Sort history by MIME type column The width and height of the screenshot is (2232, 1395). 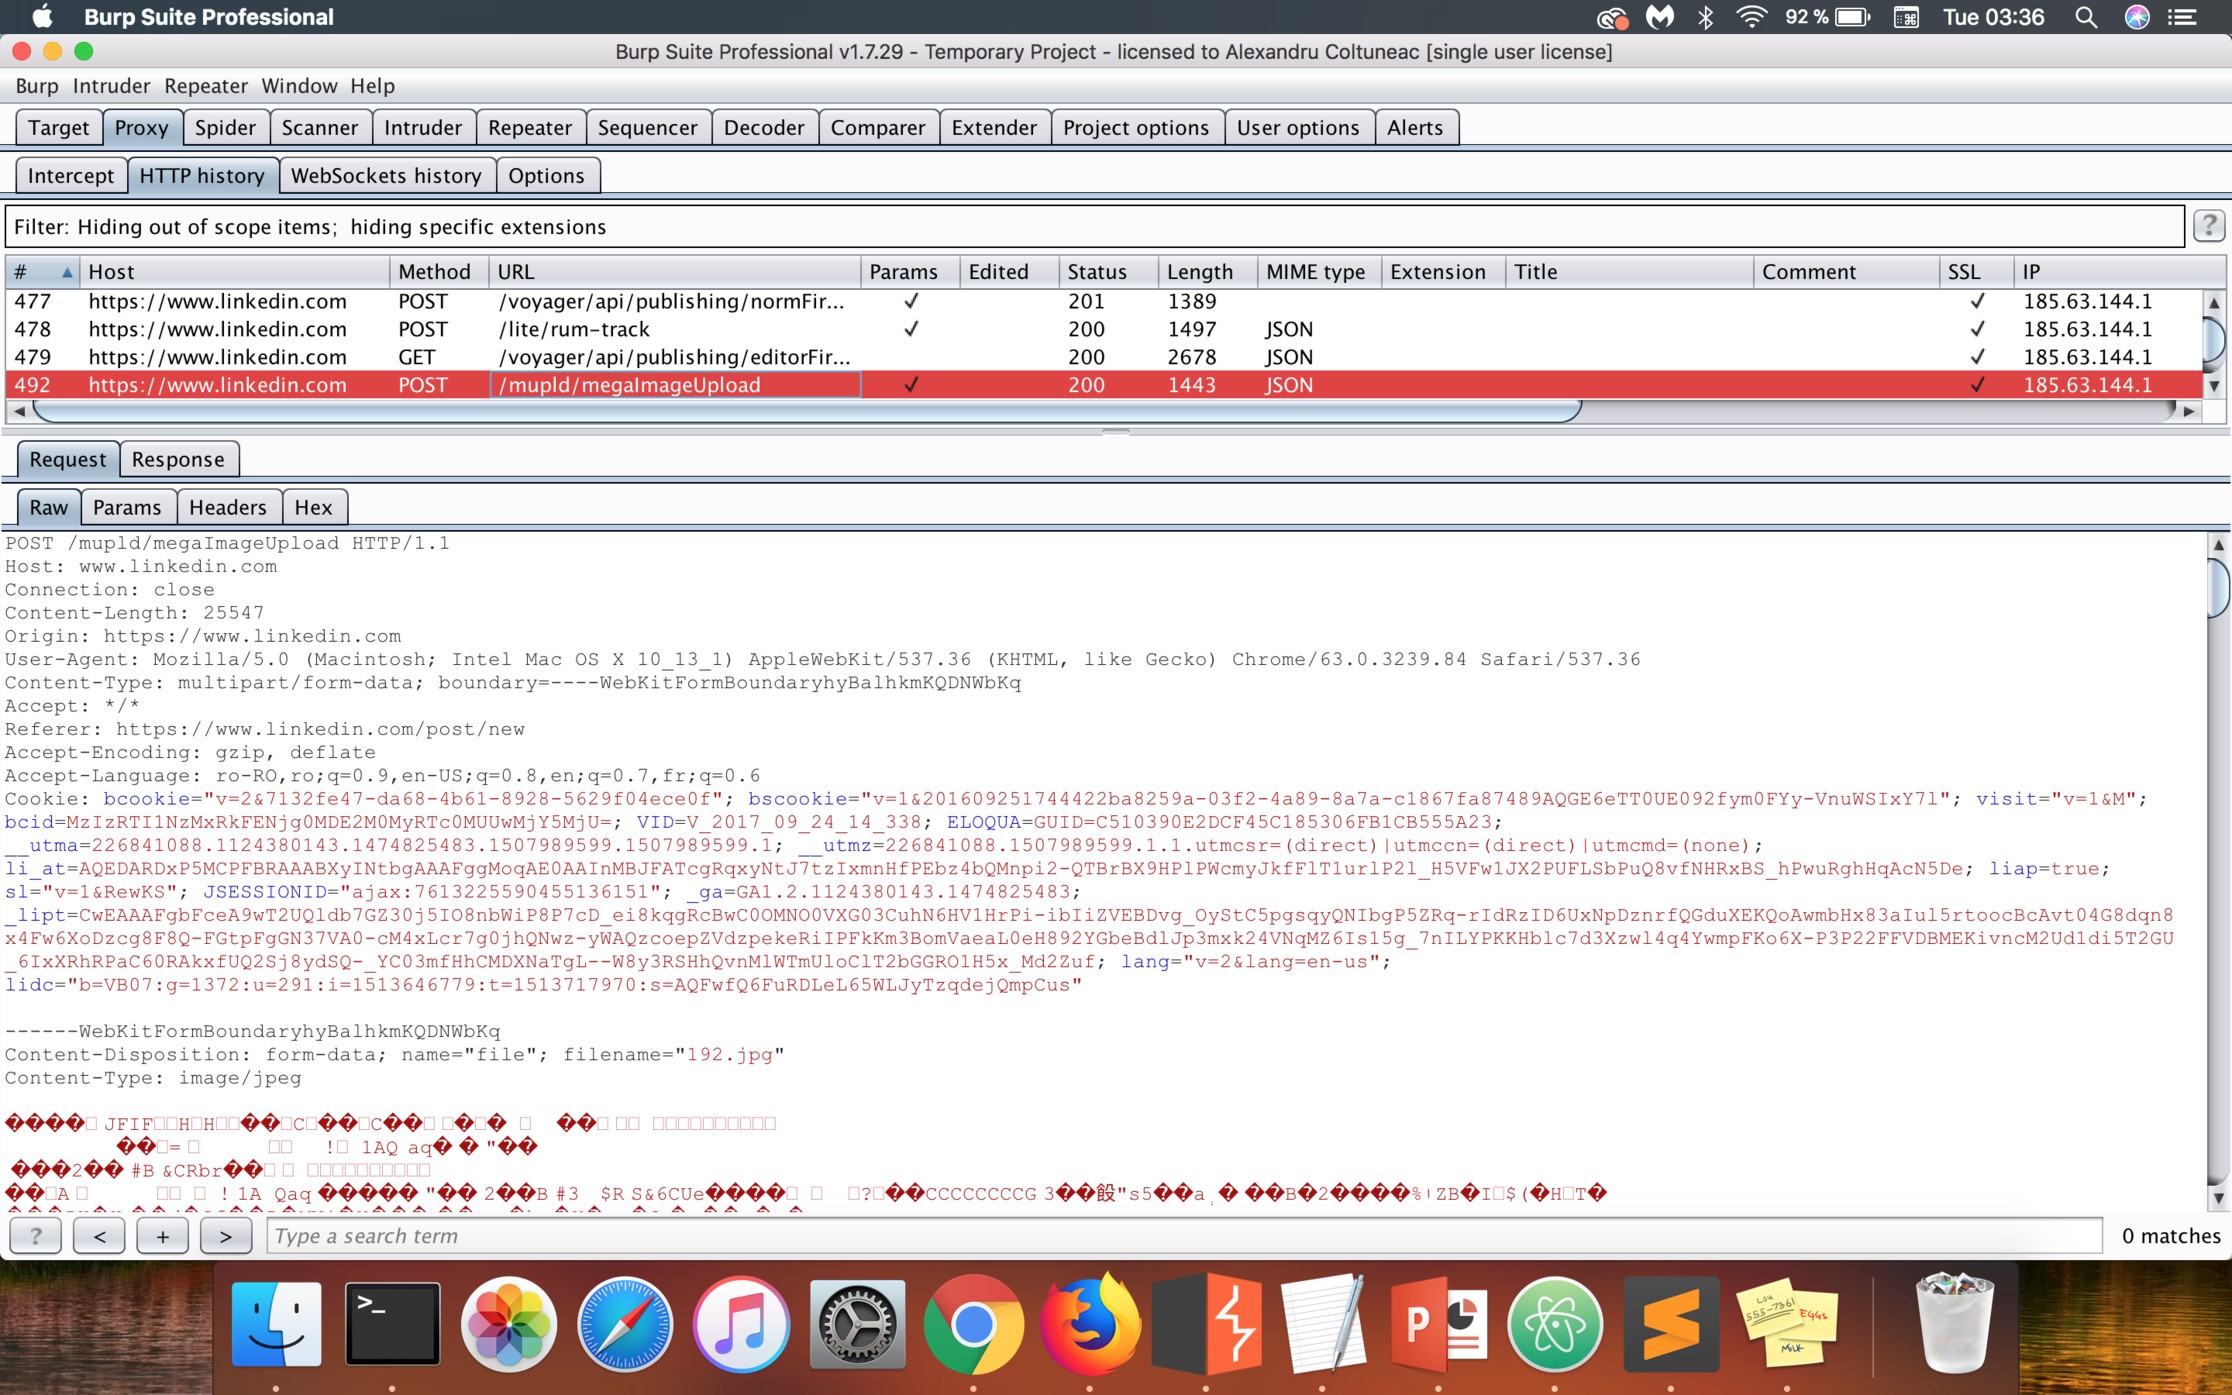1319,272
